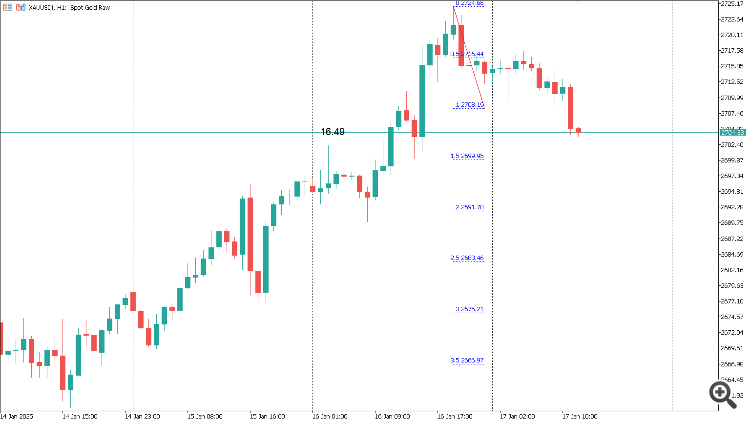Click the 16.49 text label
Screen dimensions: 750x421
333,132
